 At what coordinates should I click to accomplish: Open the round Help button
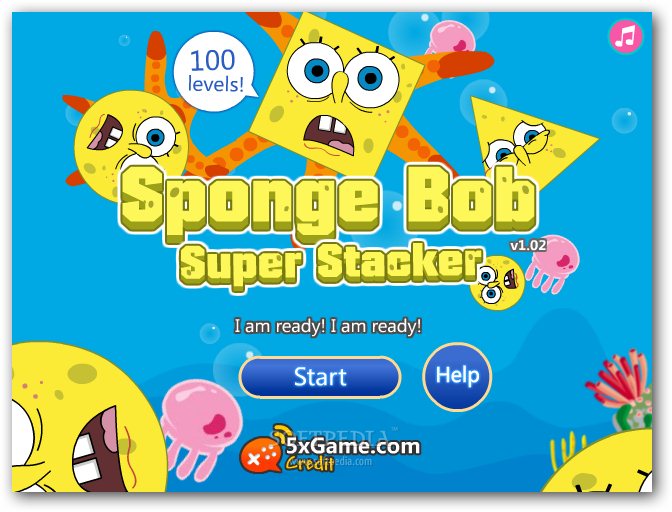coord(457,377)
